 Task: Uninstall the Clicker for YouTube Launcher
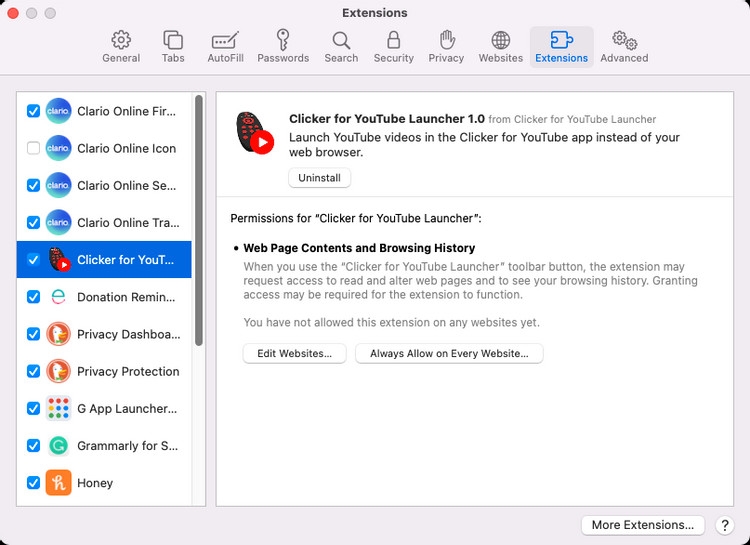pyautogui.click(x=319, y=178)
